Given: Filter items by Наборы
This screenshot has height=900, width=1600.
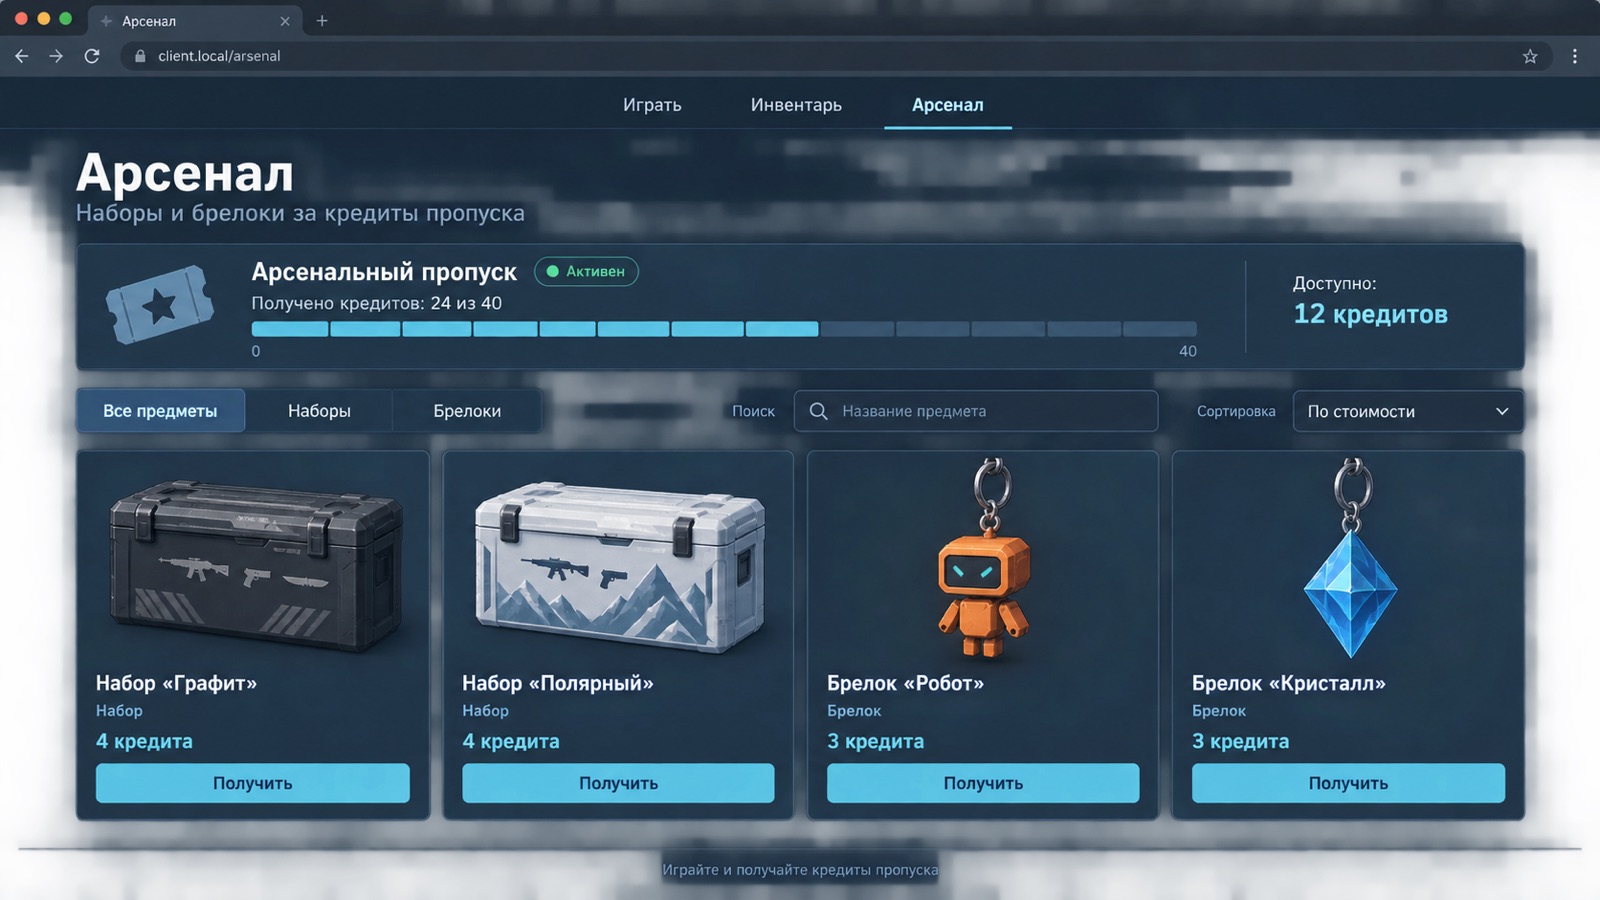Looking at the screenshot, I should [x=319, y=411].
